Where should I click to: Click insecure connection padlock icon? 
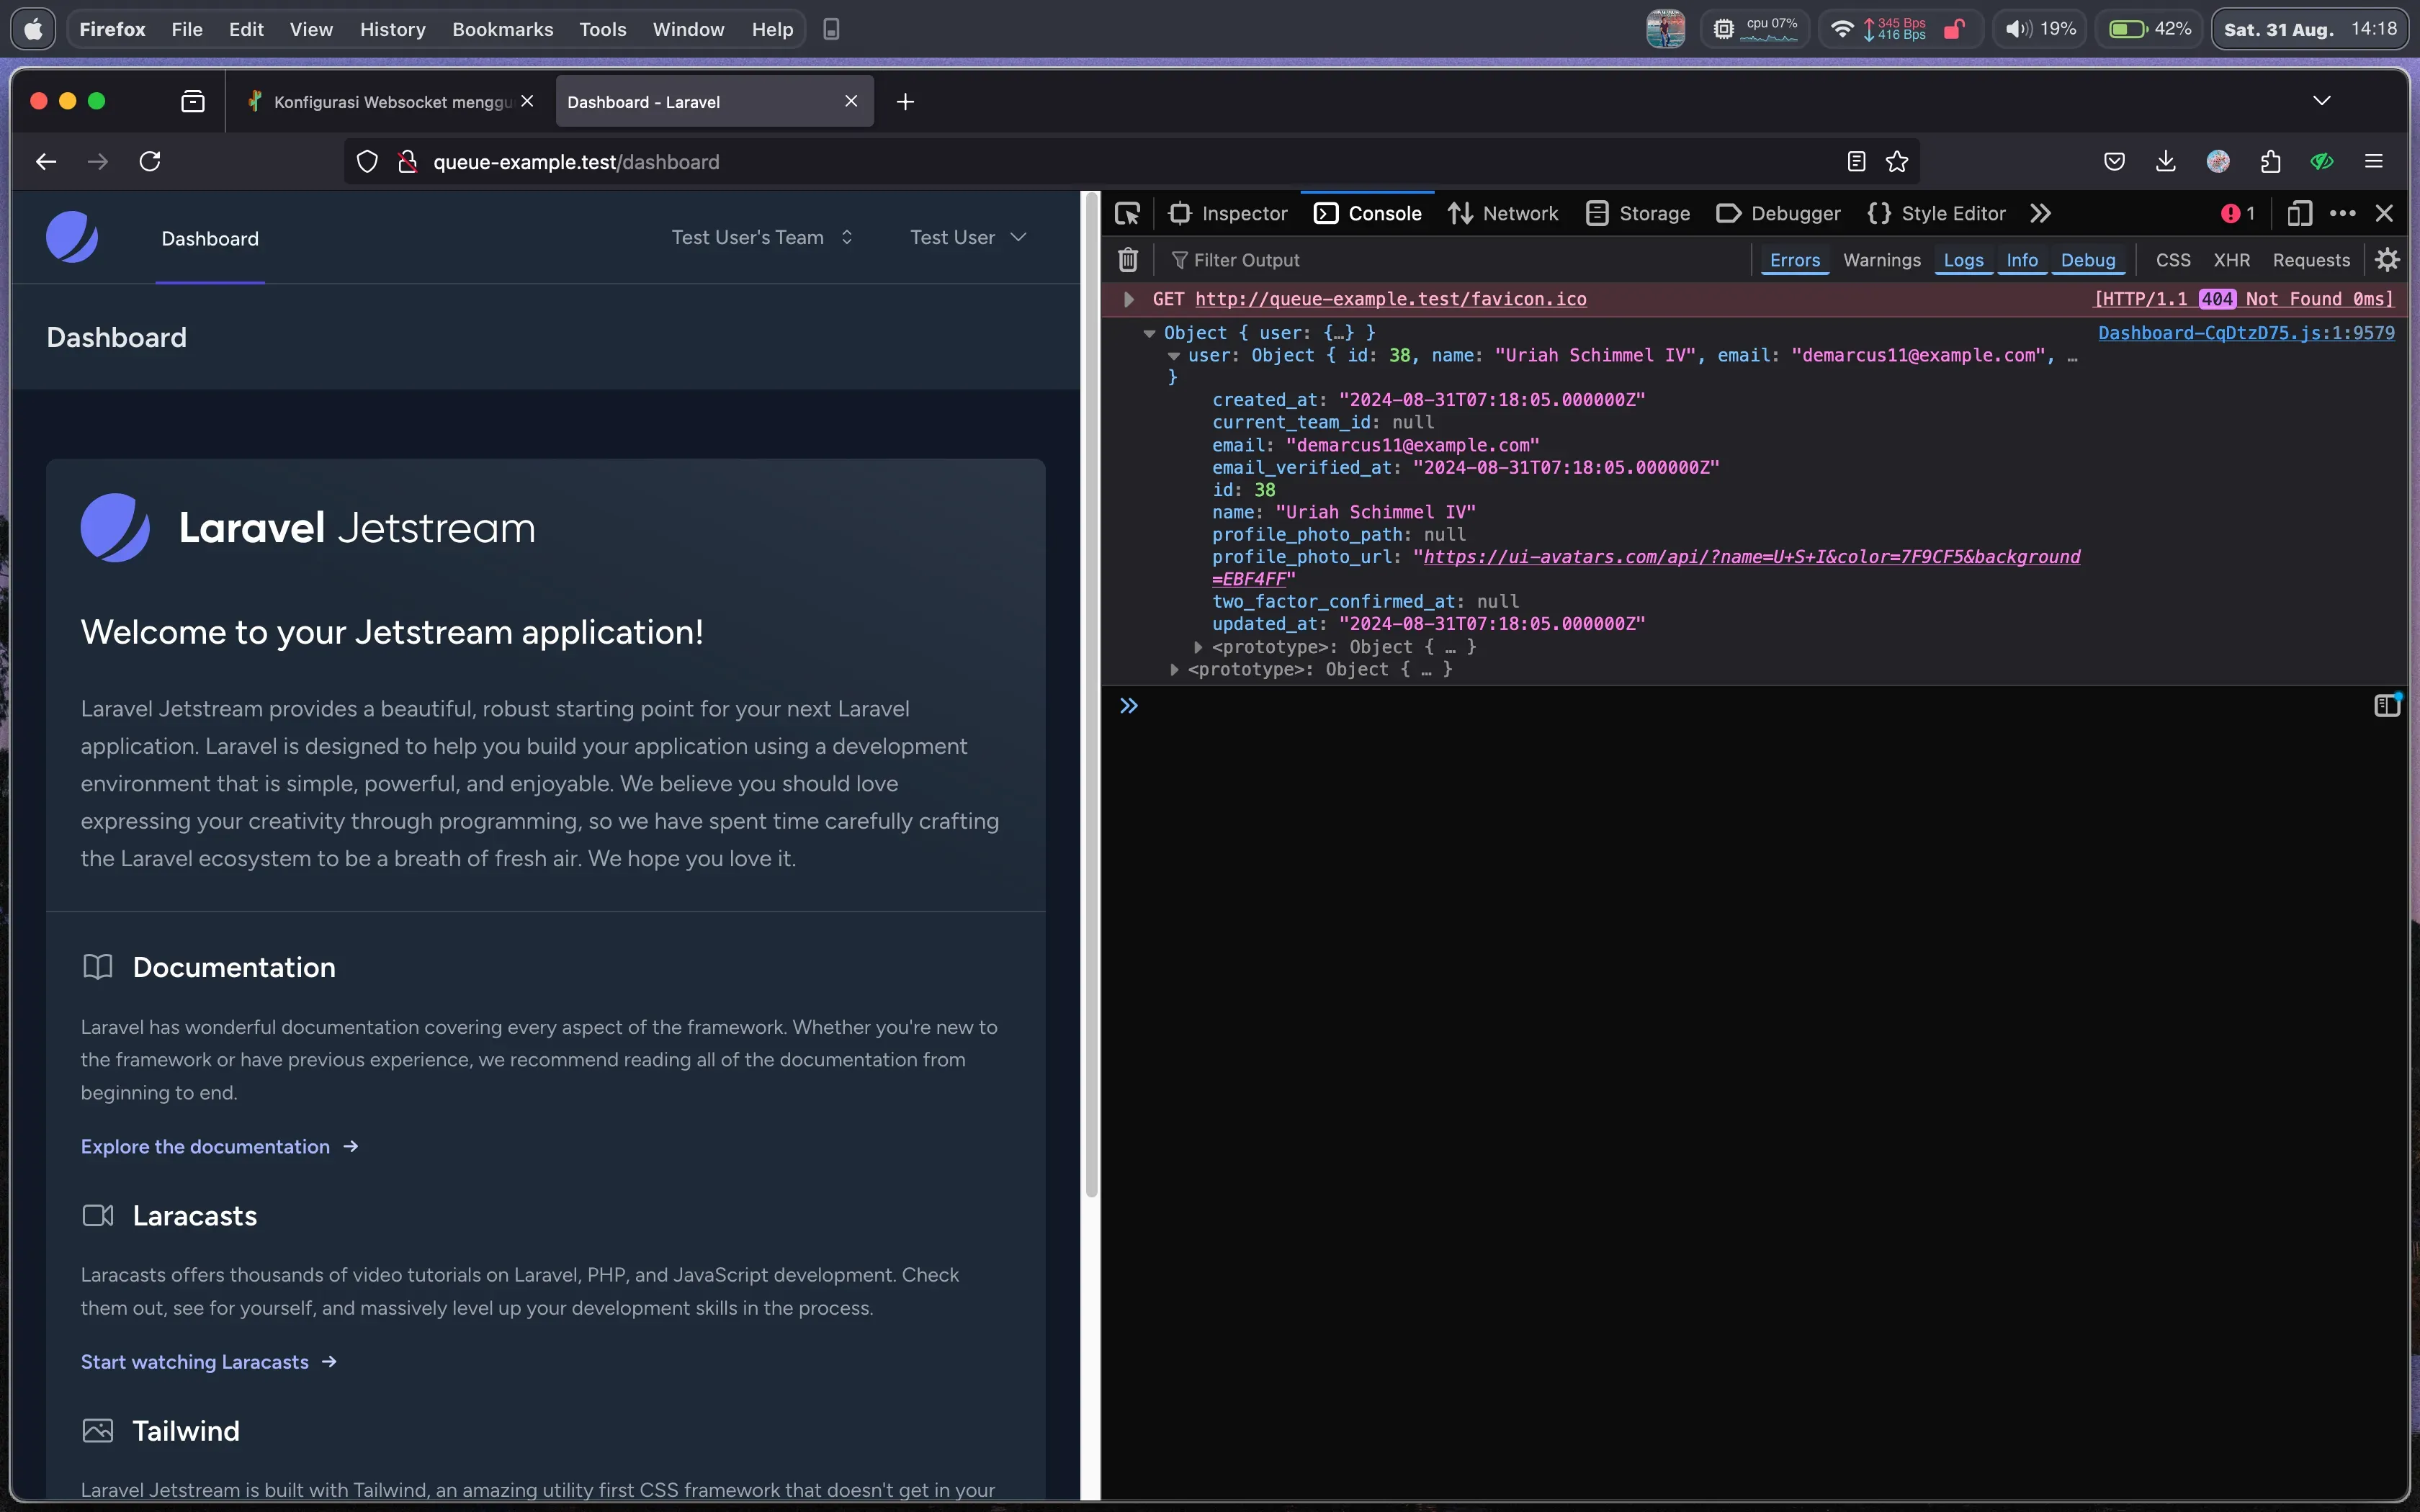pyautogui.click(x=407, y=161)
